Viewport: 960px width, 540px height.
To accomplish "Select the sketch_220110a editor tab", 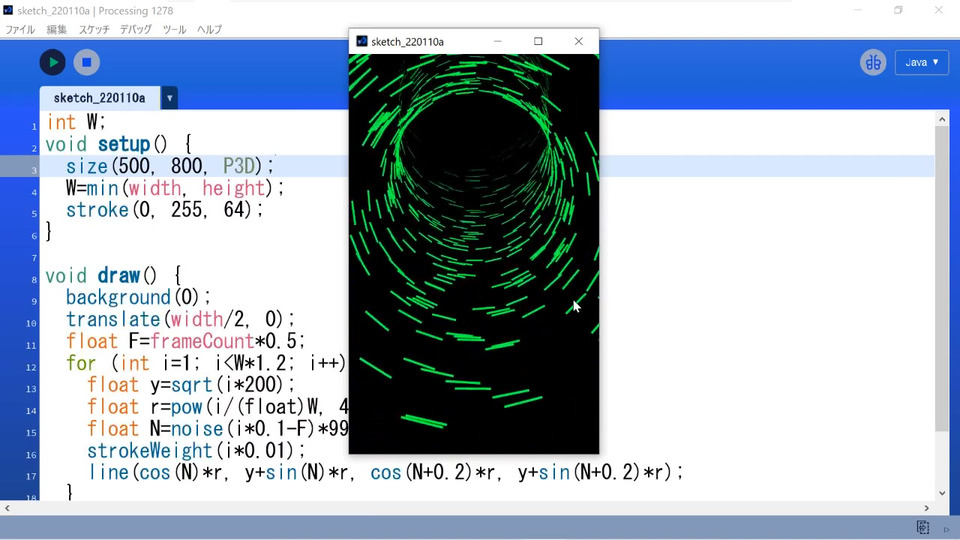I will pyautogui.click(x=100, y=98).
